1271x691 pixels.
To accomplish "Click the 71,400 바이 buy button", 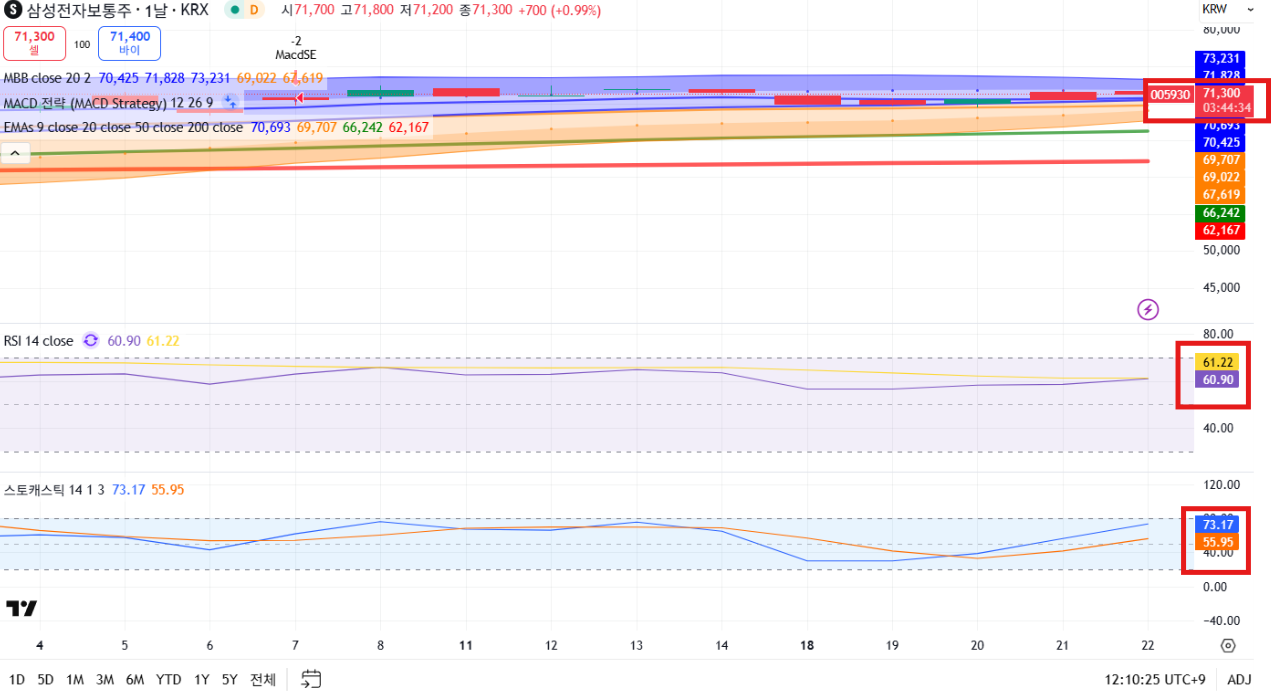I will (x=129, y=43).
